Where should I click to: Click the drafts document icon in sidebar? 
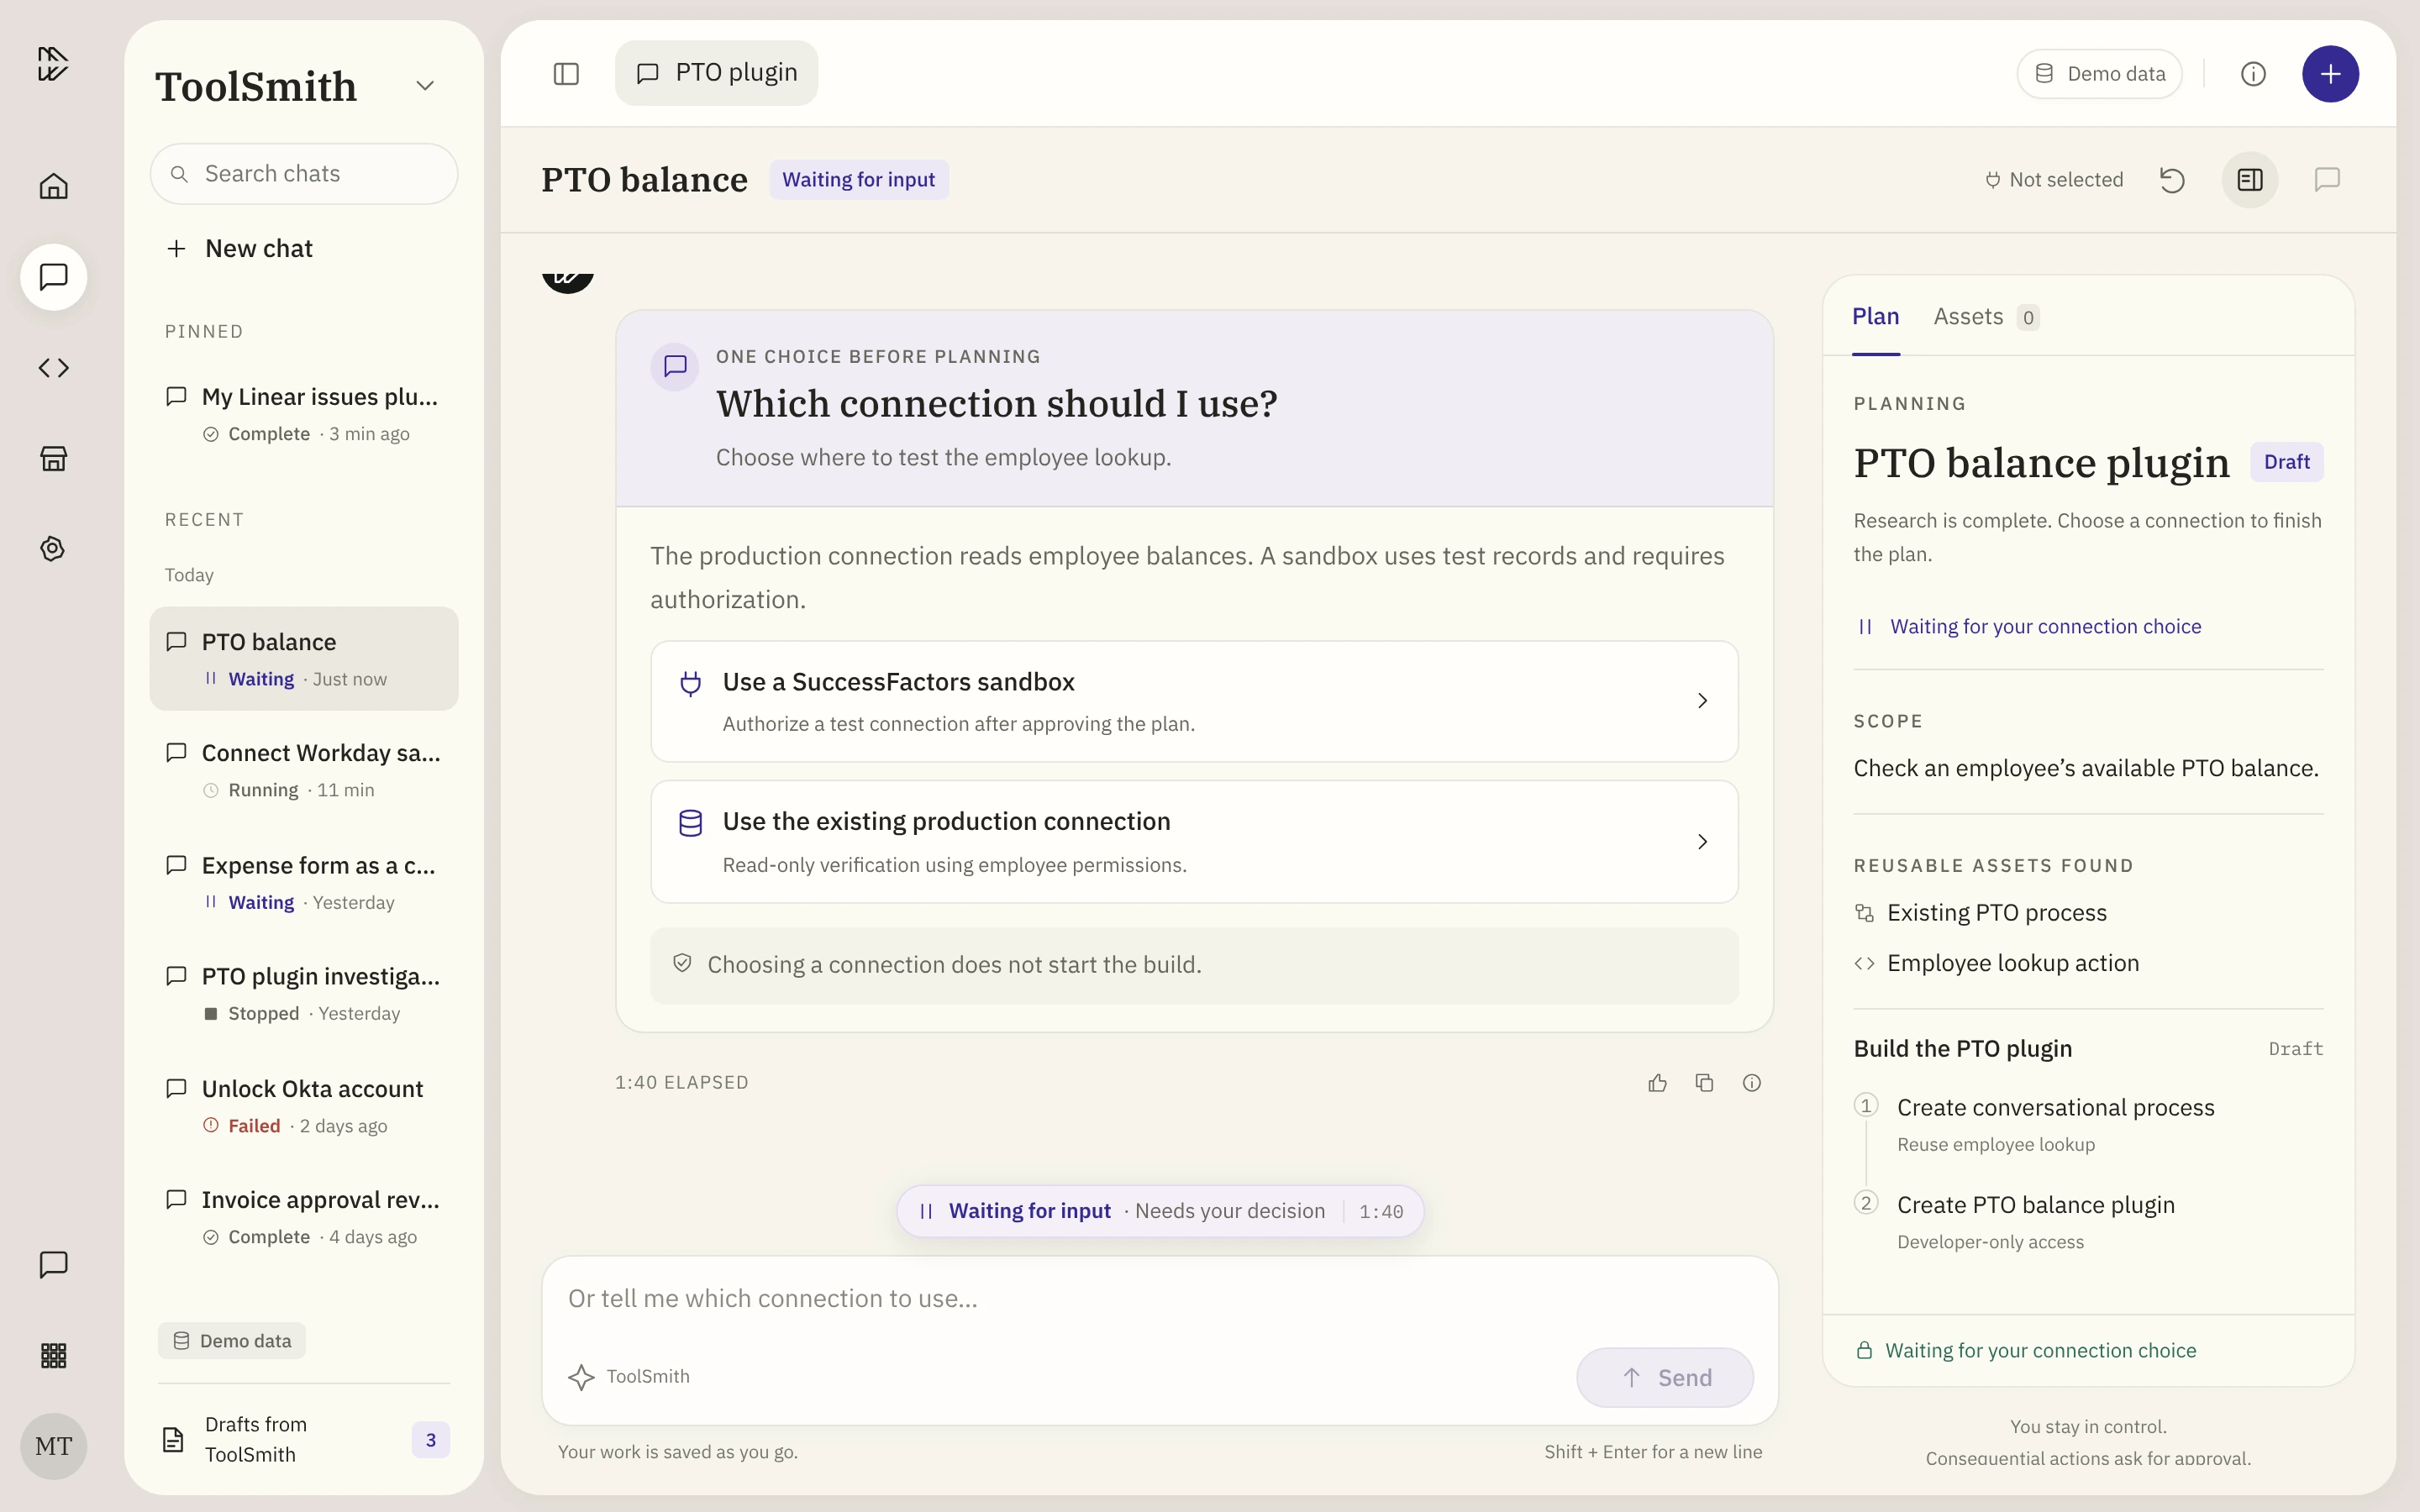tap(173, 1440)
